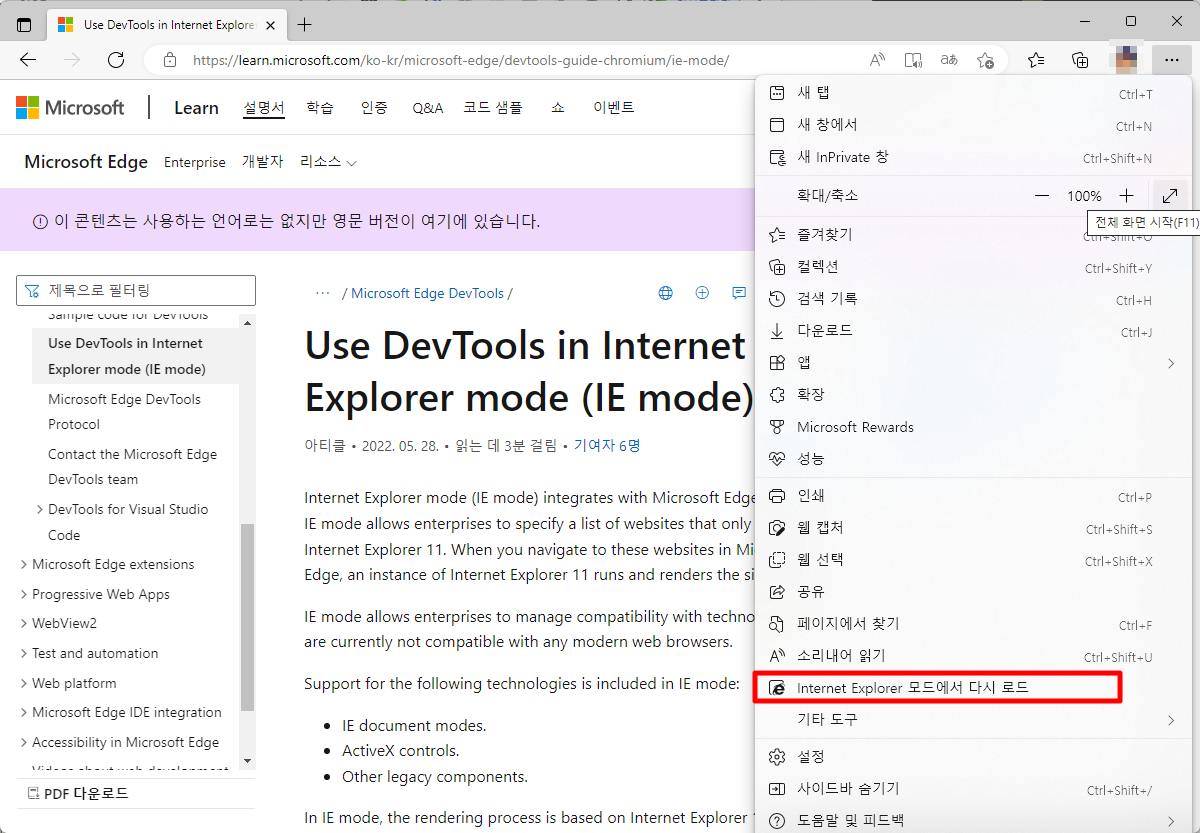The image size is (1200, 833).
Task: Select 인쇄 menu item
Action: coord(975,496)
